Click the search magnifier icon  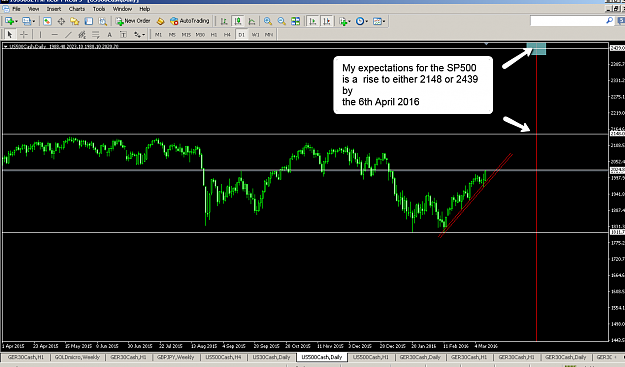point(609,20)
